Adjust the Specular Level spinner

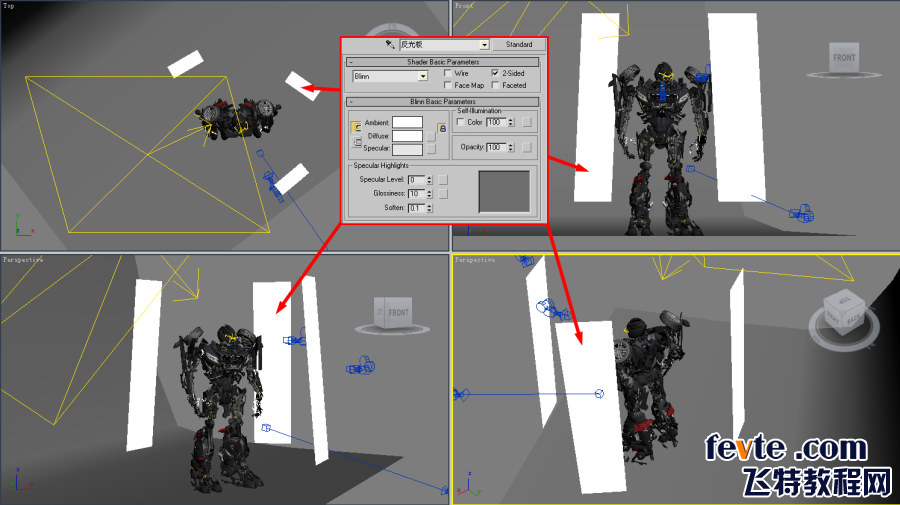[x=429, y=180]
